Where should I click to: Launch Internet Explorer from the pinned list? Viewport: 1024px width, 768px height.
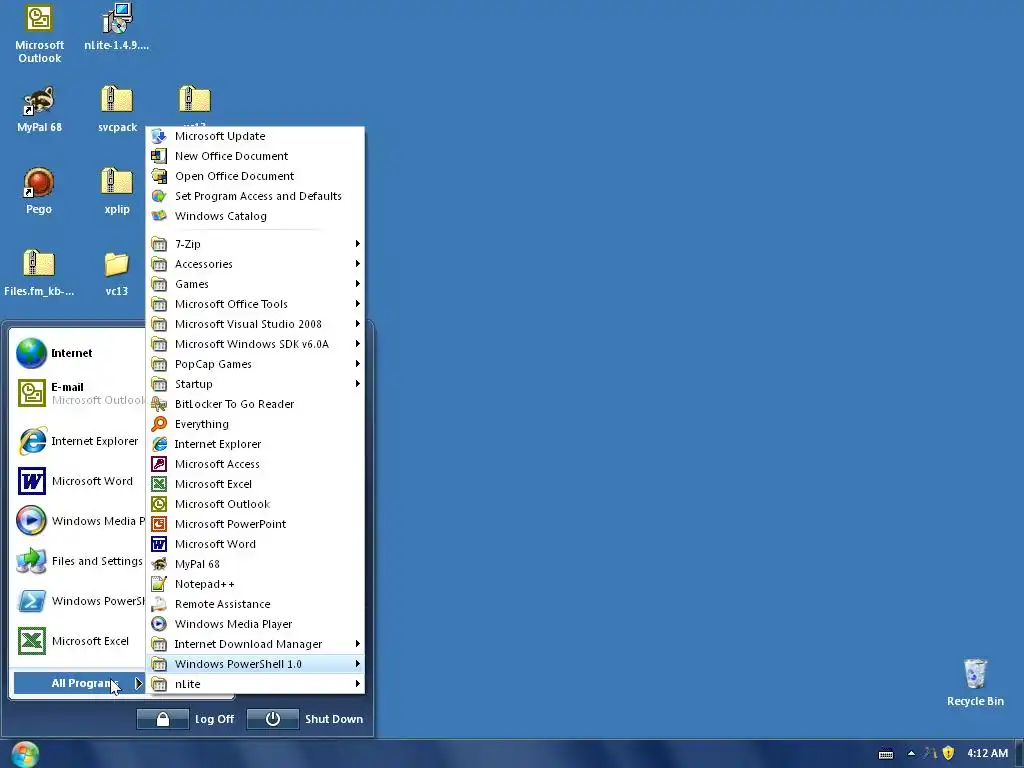point(77,441)
